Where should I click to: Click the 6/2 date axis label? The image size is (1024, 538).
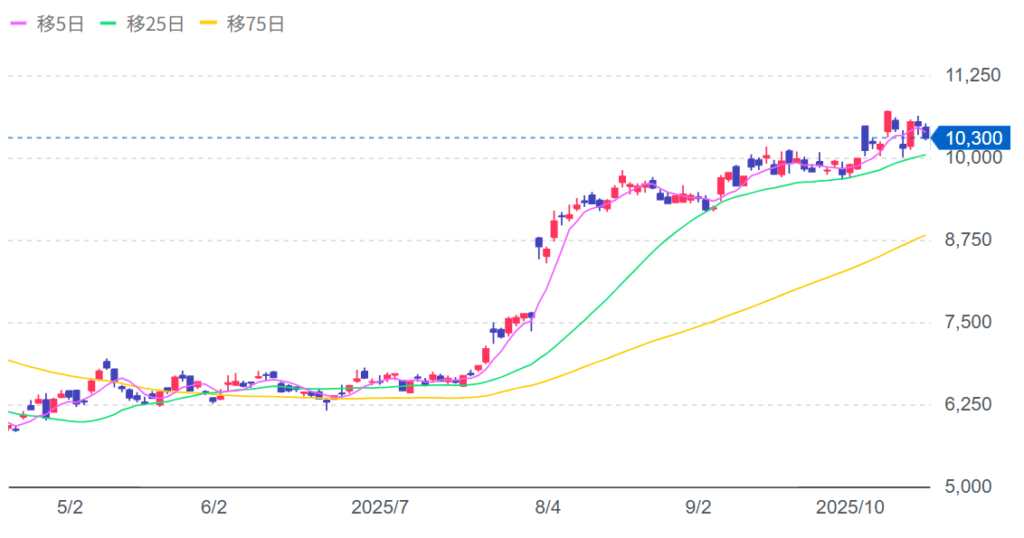click(214, 507)
